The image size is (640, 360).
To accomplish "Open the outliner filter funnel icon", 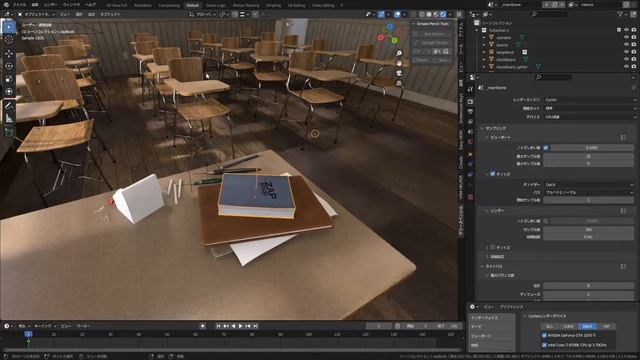I will pyautogui.click(x=621, y=14).
